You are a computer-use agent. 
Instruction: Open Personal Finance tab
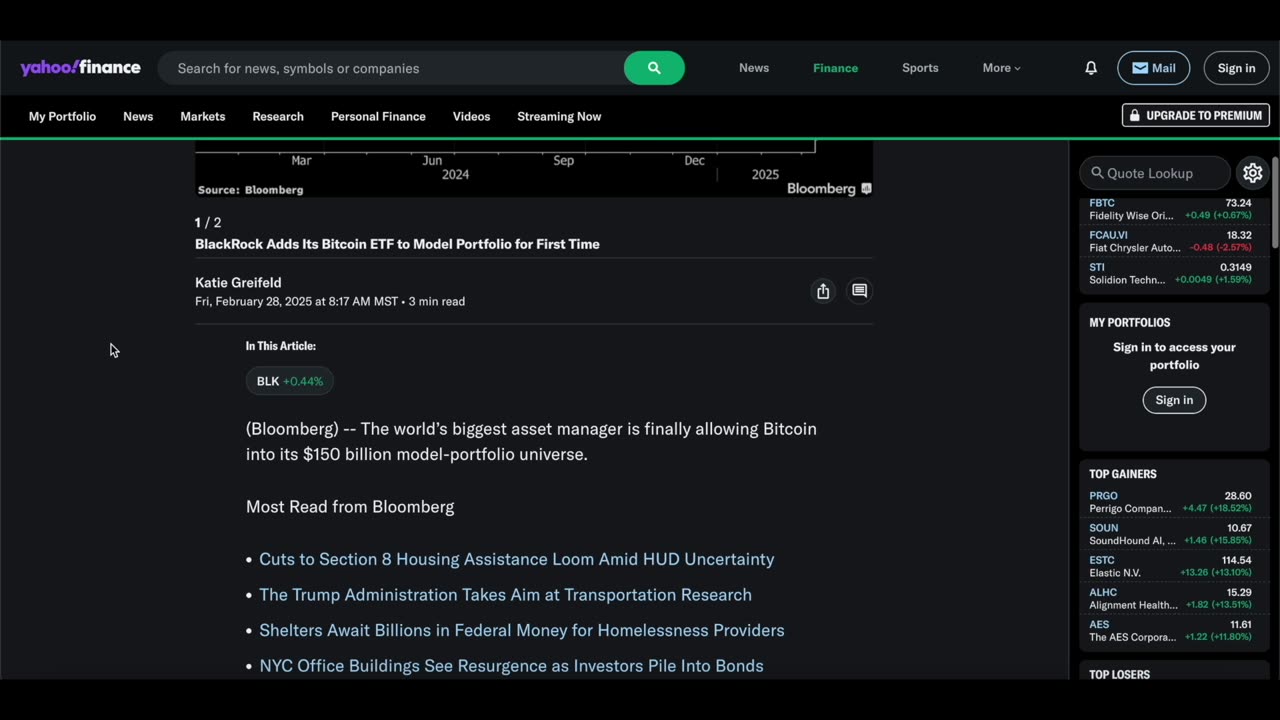click(x=378, y=116)
